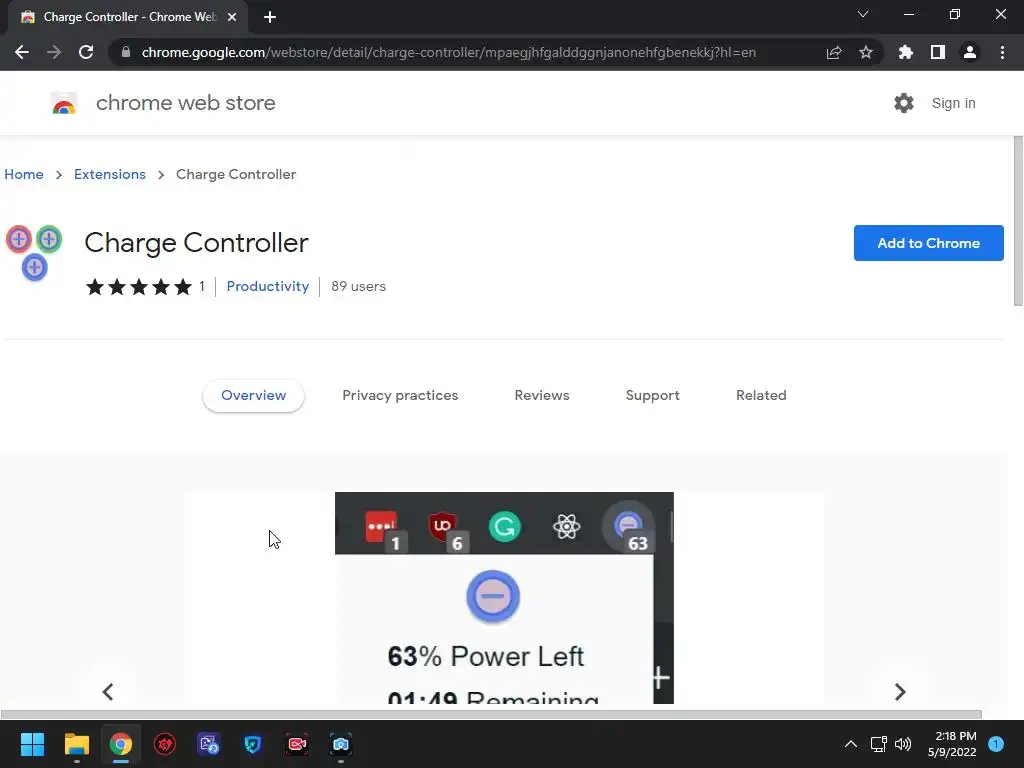
Task: Click the horizontal page scrollbar
Action: (491, 714)
